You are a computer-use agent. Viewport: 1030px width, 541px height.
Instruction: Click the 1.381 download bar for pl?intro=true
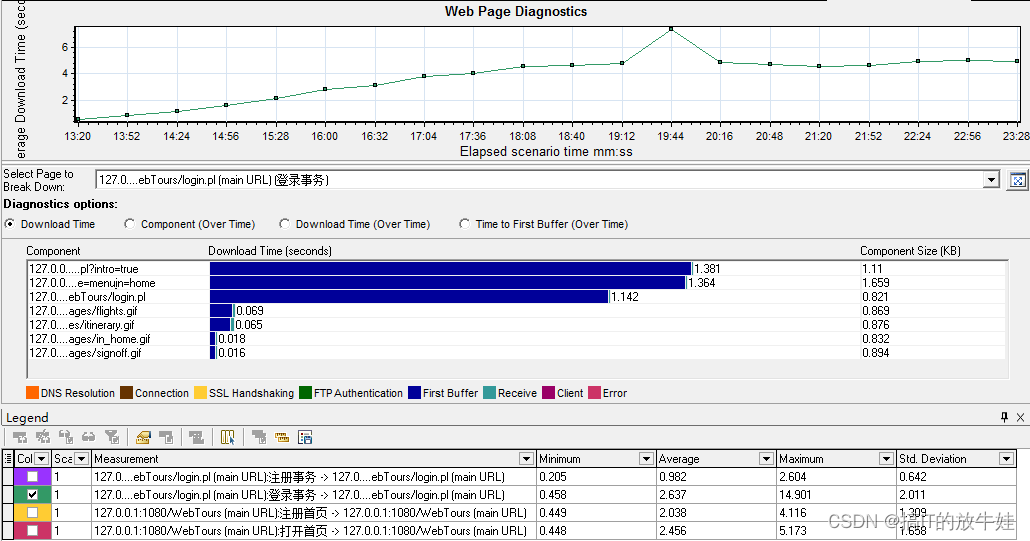pyautogui.click(x=451, y=269)
